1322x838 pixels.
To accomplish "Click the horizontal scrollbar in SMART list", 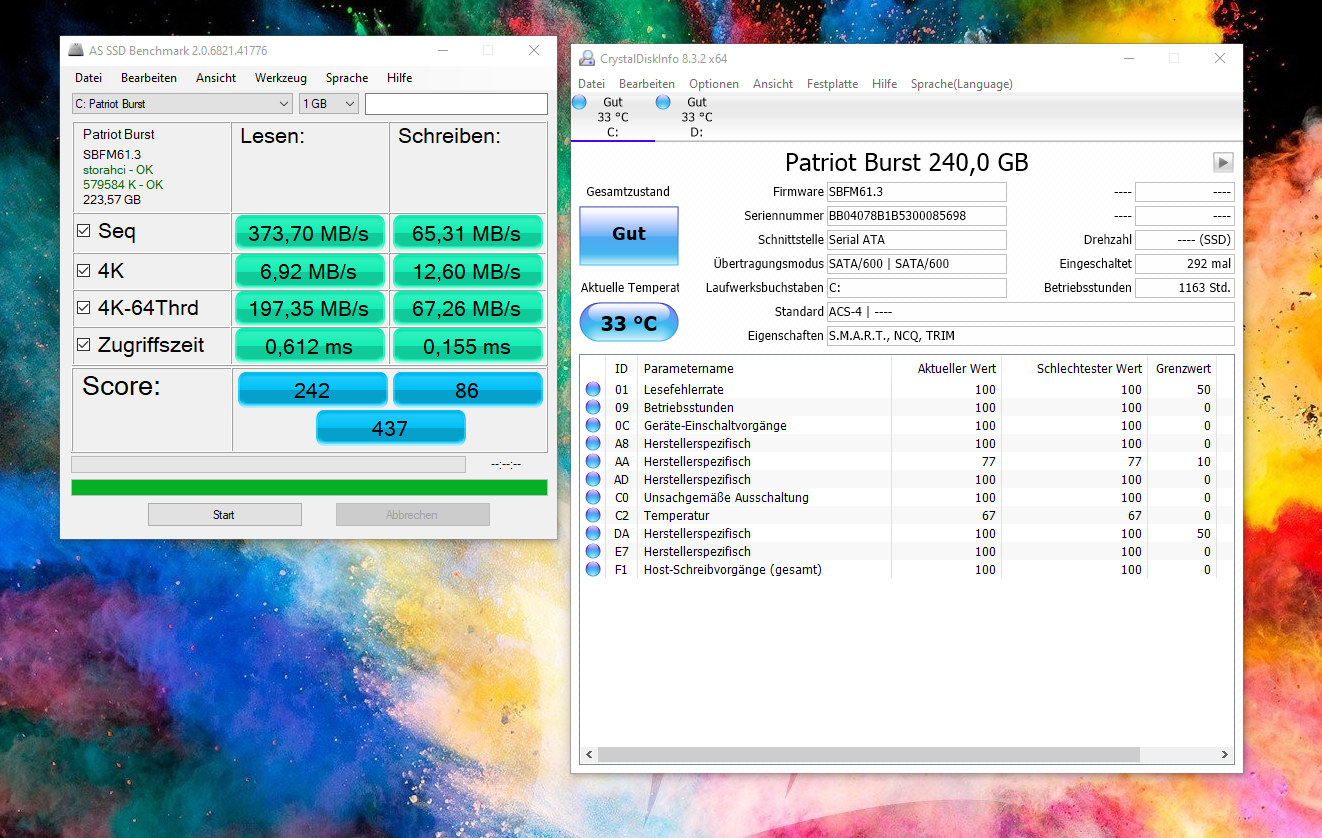I will (x=870, y=755).
